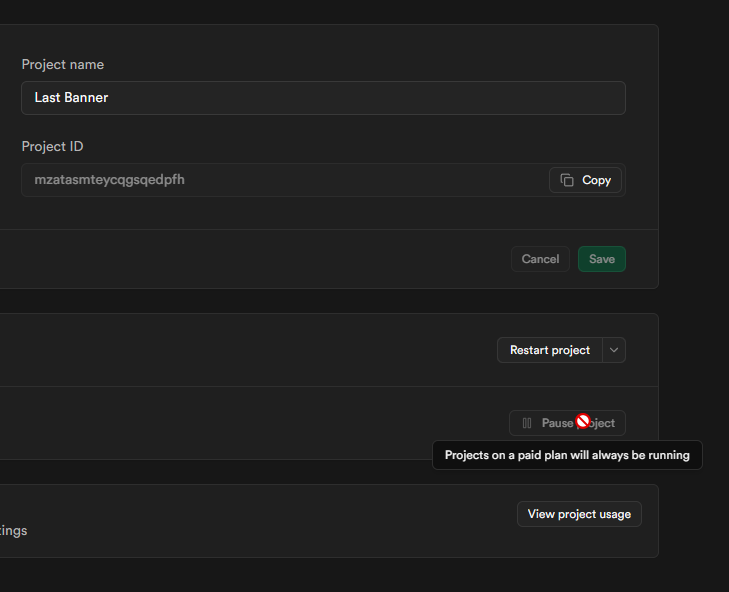Click the word 'Restart' on the restart button
The image size is (729, 592).
[x=531, y=350]
